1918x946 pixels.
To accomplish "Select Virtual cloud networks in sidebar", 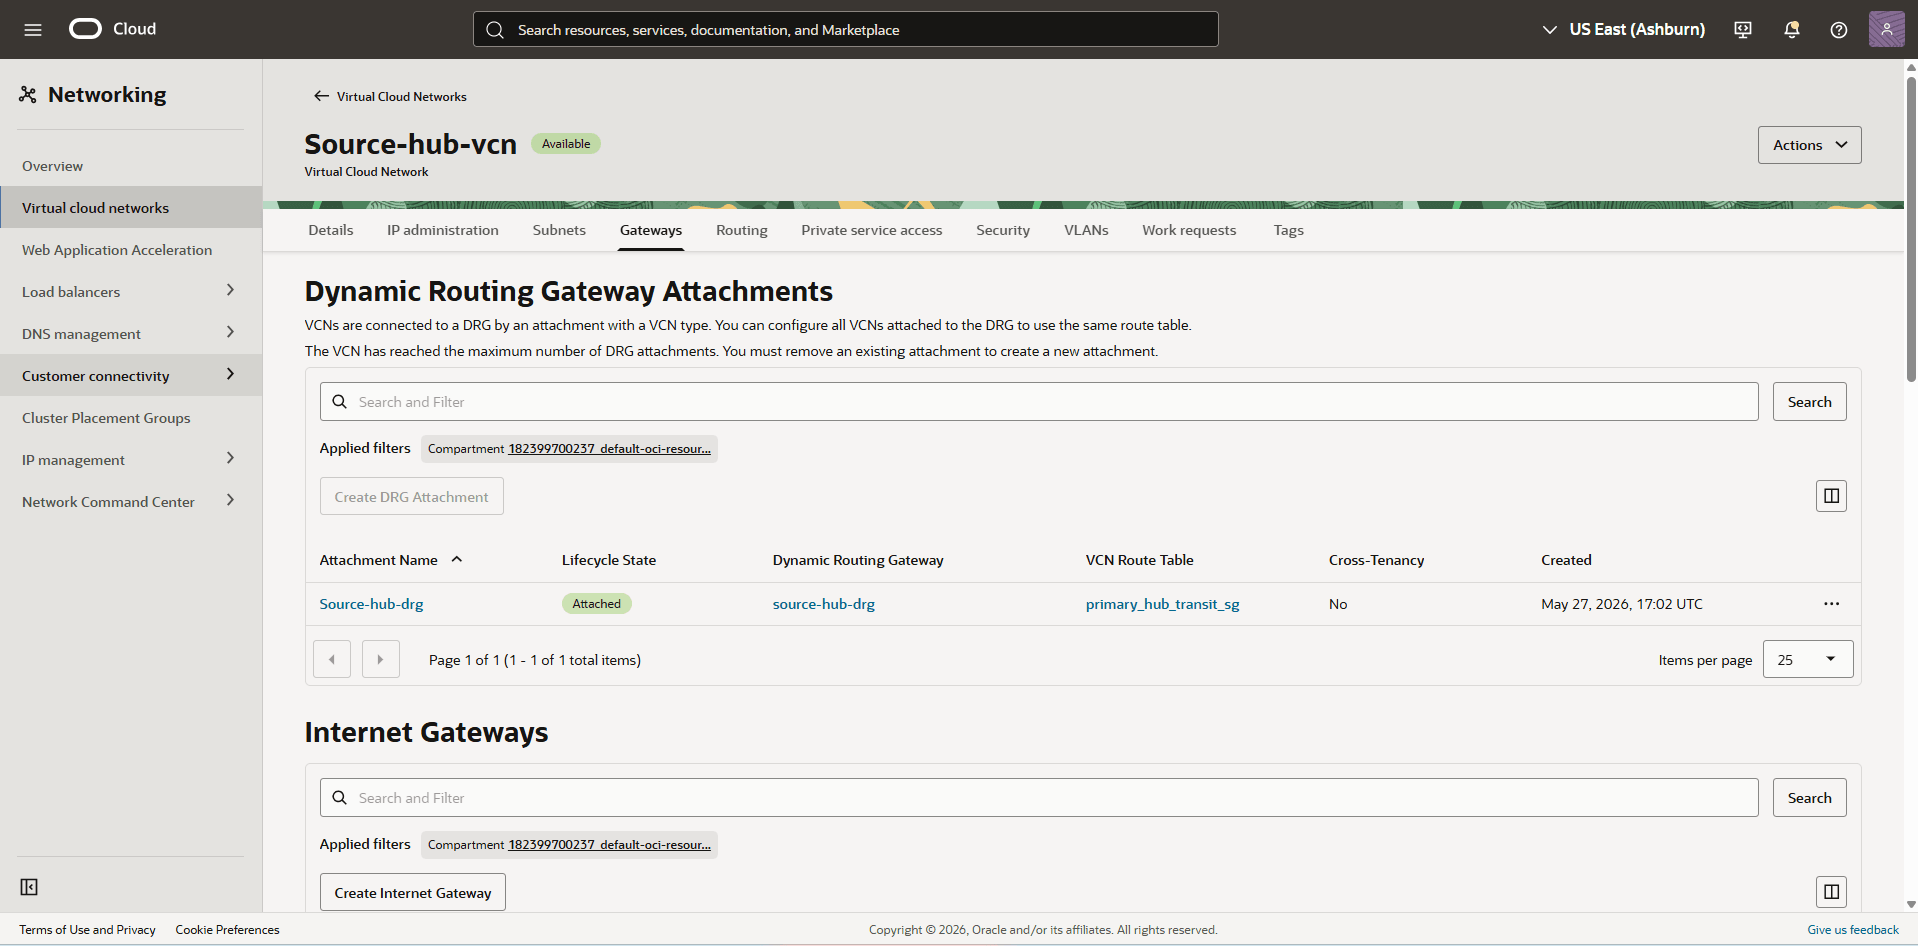I will click(131, 207).
